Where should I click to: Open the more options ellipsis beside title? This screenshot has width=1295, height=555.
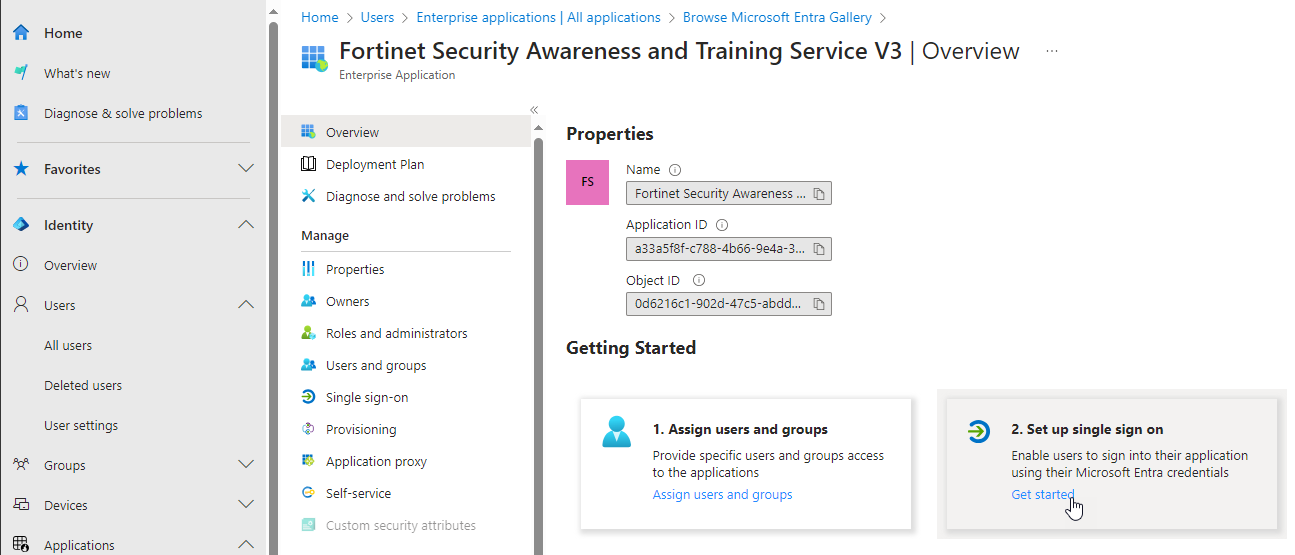tap(1051, 51)
